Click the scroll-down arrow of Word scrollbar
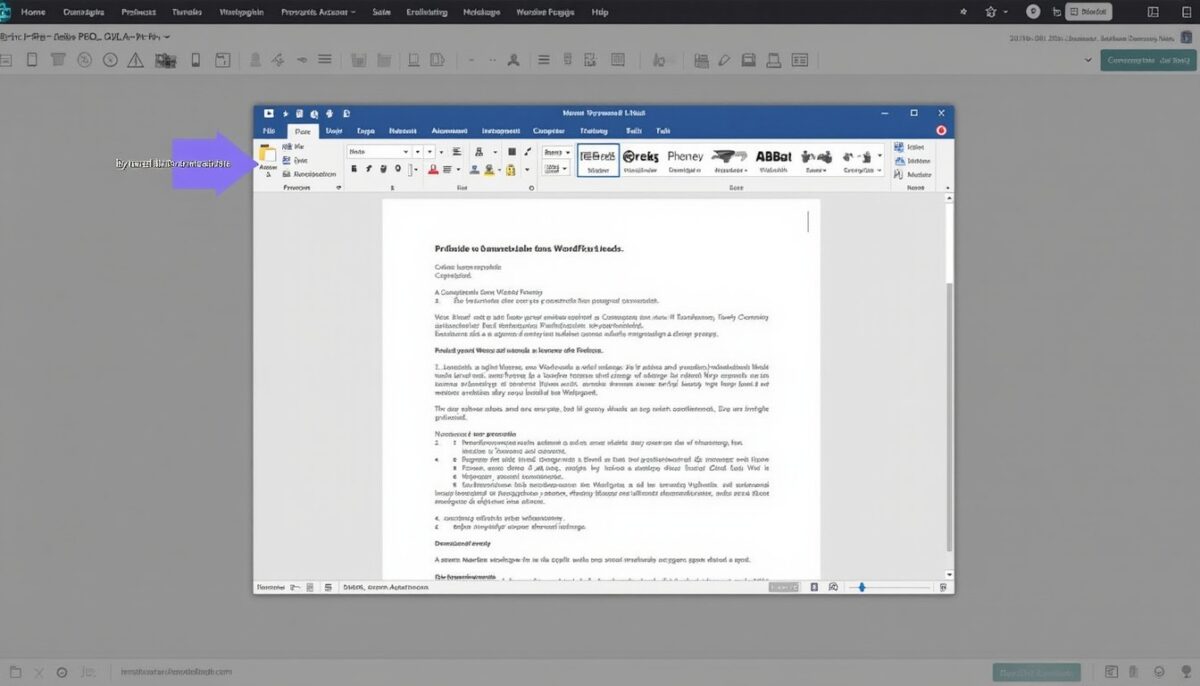Image resolution: width=1200 pixels, height=686 pixels. point(948,574)
